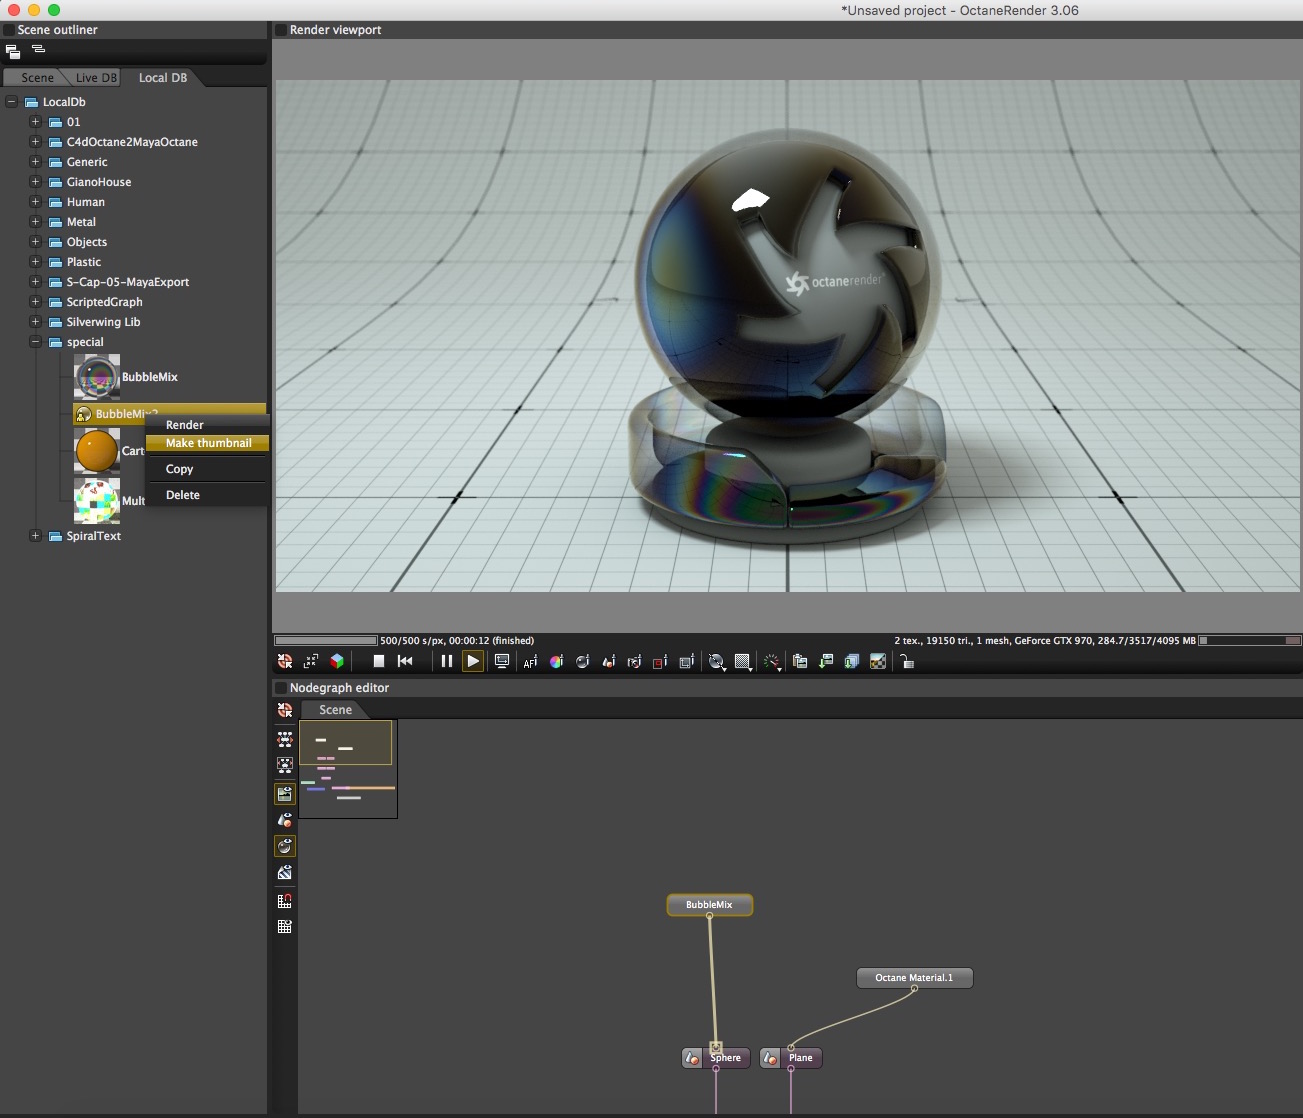The image size is (1303, 1118).
Task: Click the play render button
Action: tap(473, 661)
